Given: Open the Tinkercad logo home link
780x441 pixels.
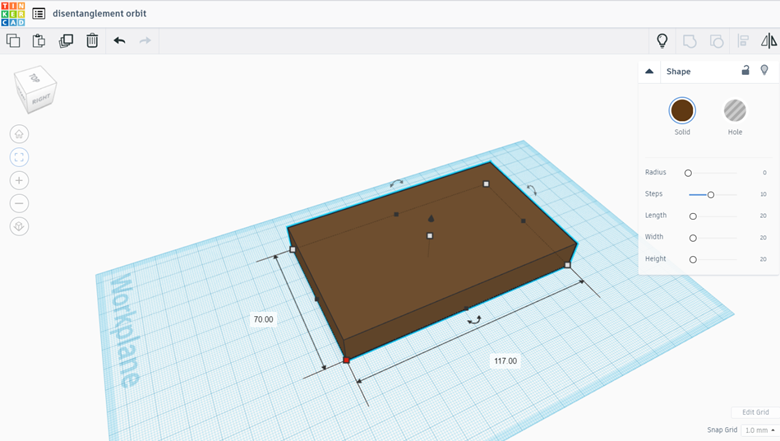Looking at the screenshot, I should pyautogui.click(x=13, y=13).
